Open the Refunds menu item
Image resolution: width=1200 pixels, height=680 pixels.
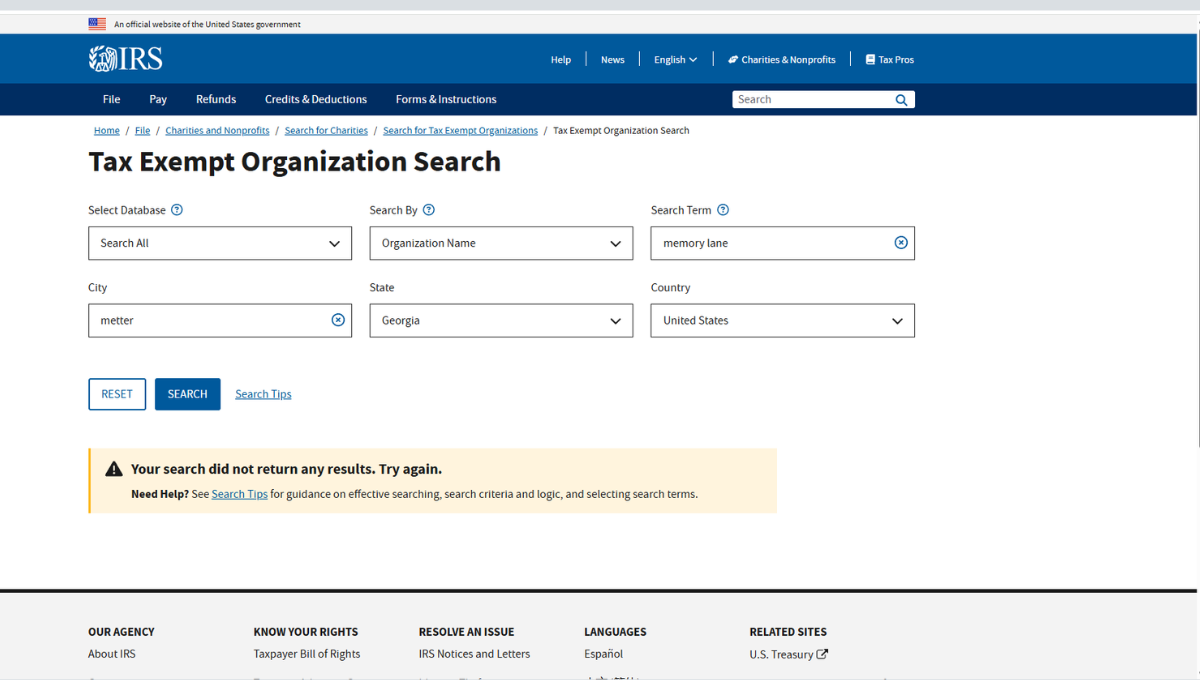216,99
